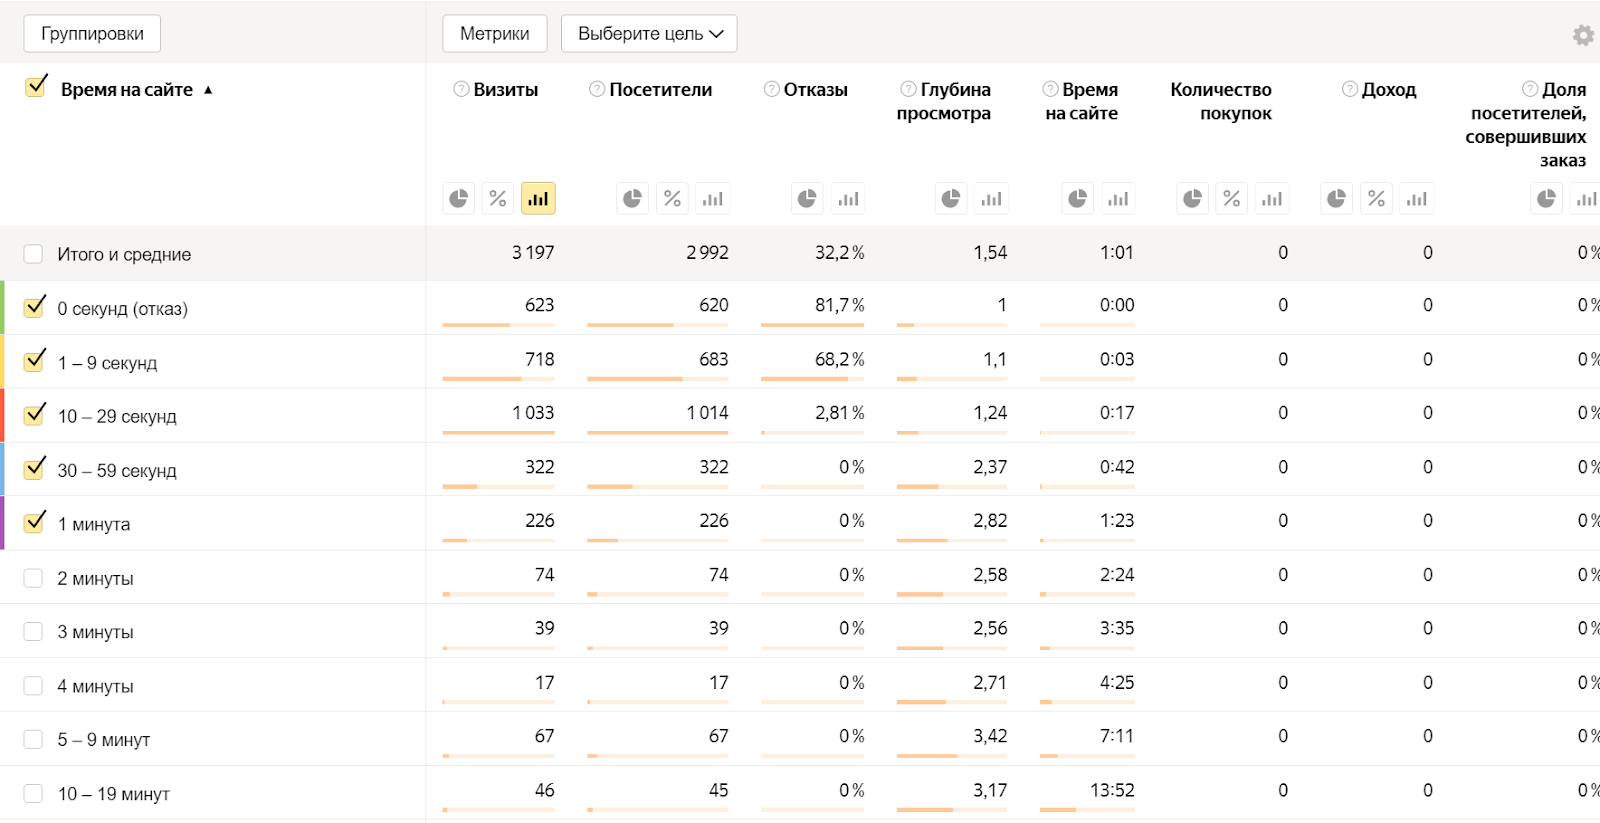Toggle sort arrow beside Время на сайте
This screenshot has width=1600, height=823.
tap(208, 90)
